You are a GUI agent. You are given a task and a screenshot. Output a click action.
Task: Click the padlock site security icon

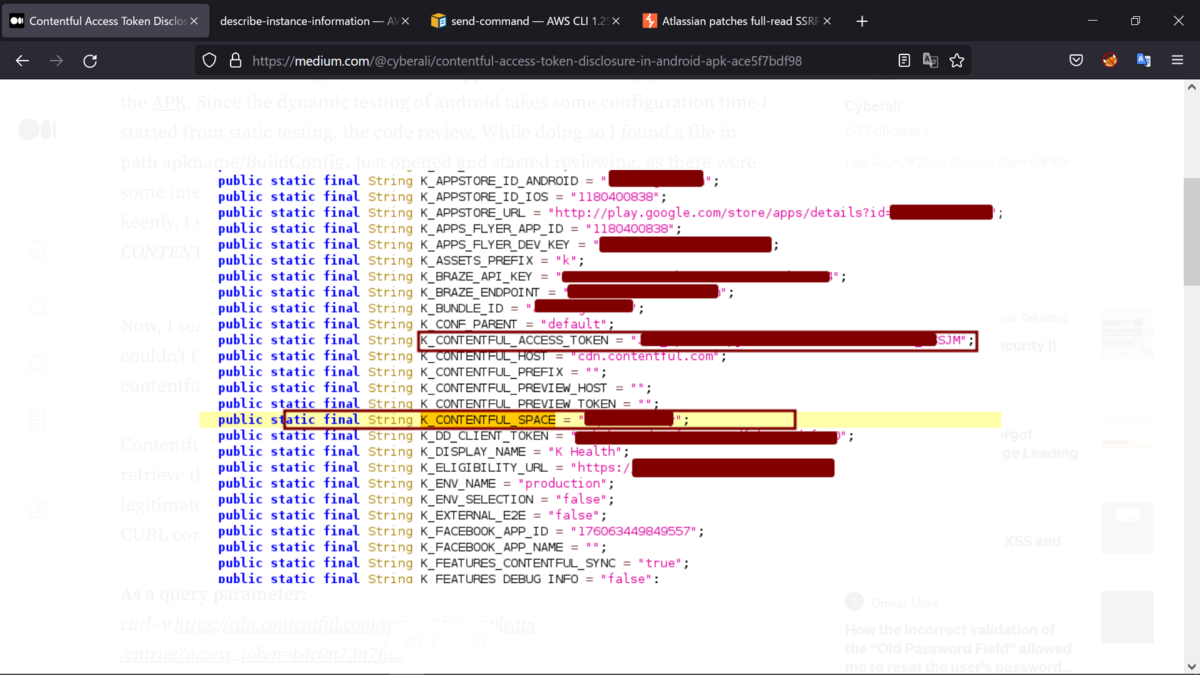[x=235, y=60]
